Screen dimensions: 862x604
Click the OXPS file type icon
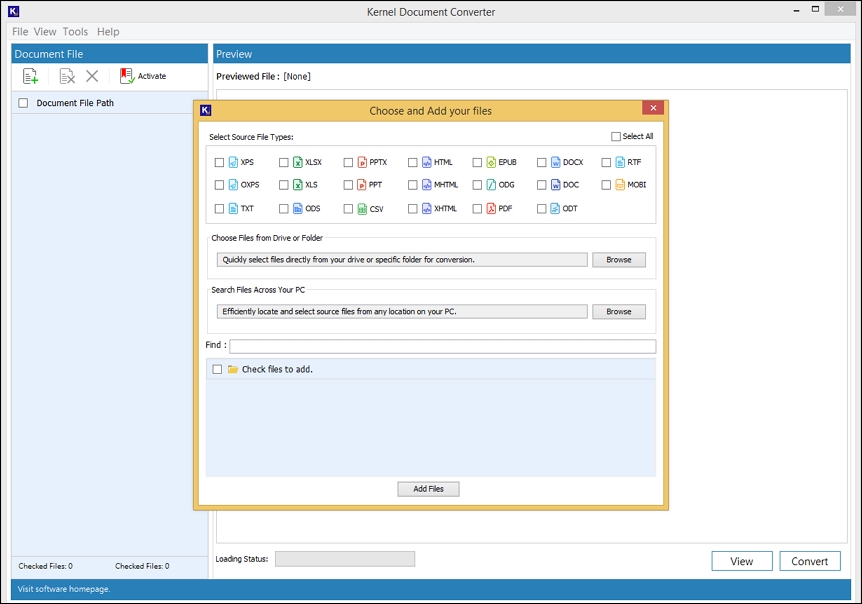[233, 185]
